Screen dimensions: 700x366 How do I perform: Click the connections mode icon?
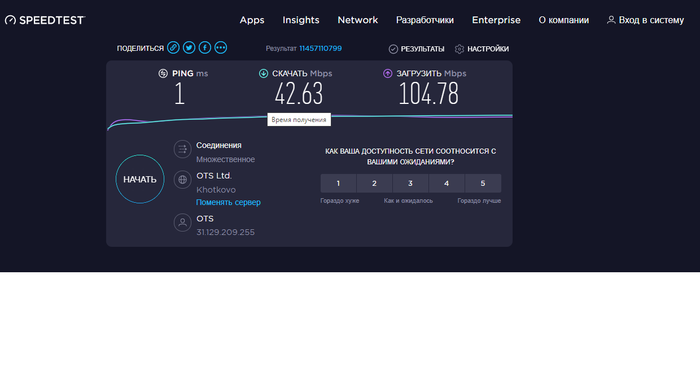click(183, 150)
